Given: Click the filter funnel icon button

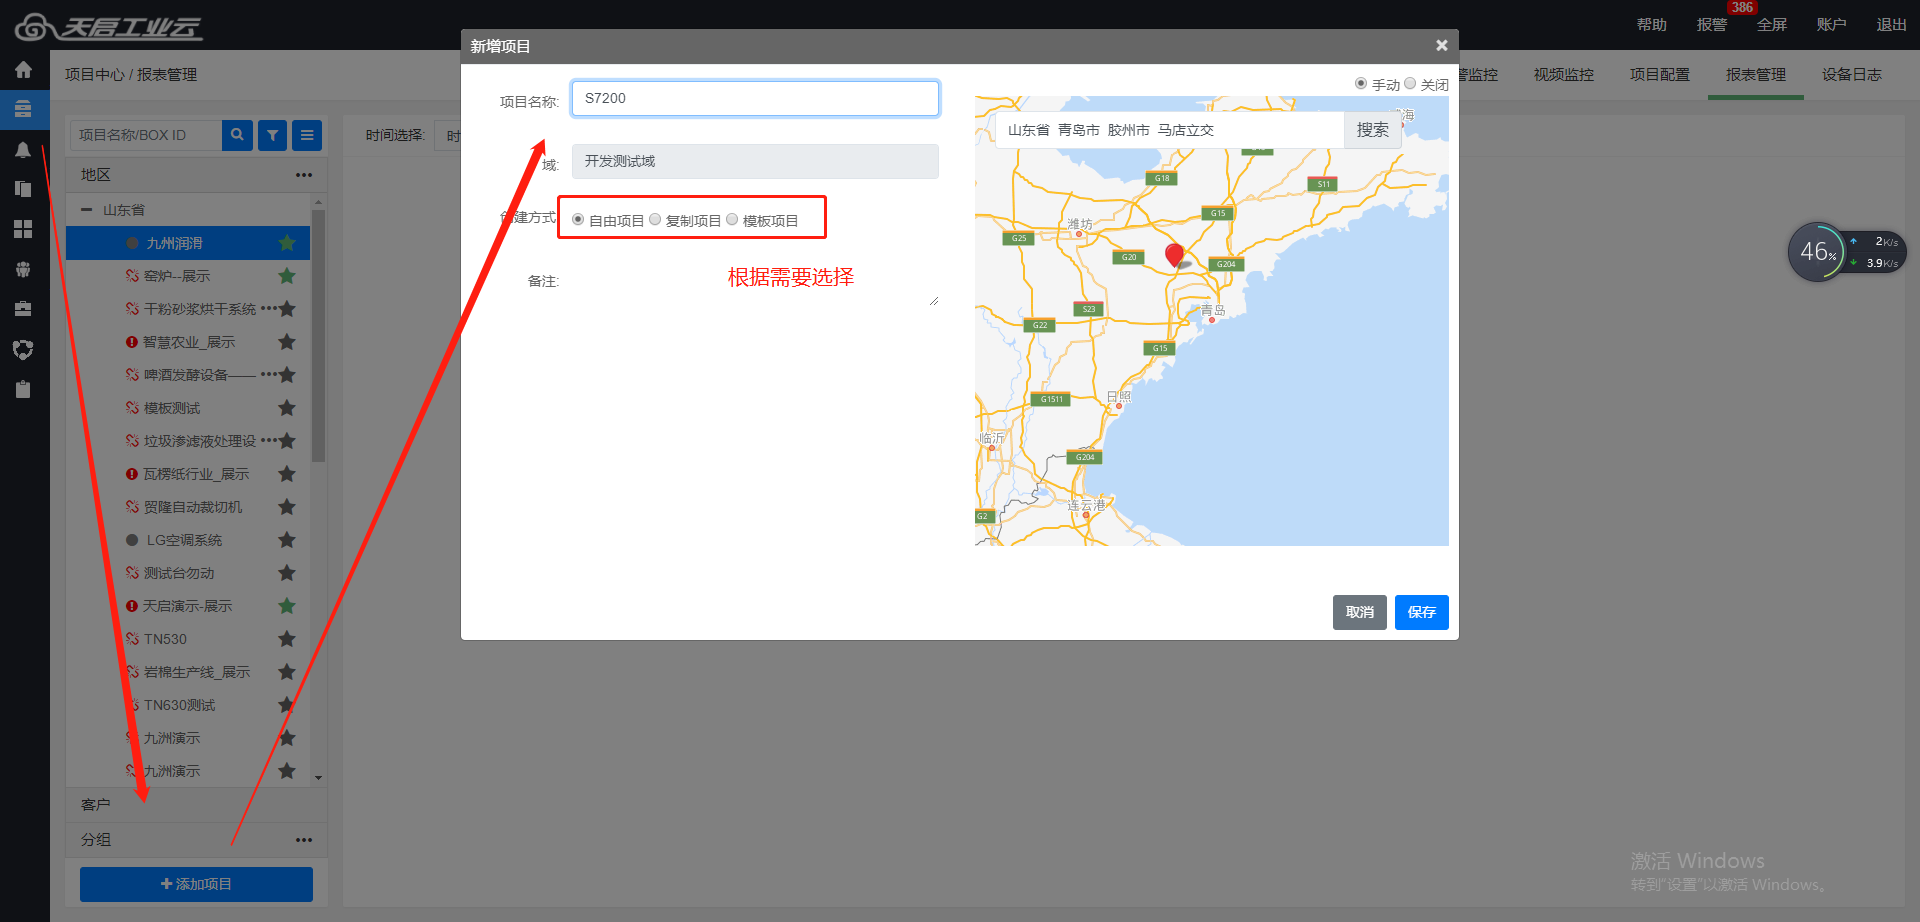Looking at the screenshot, I should click(x=272, y=135).
